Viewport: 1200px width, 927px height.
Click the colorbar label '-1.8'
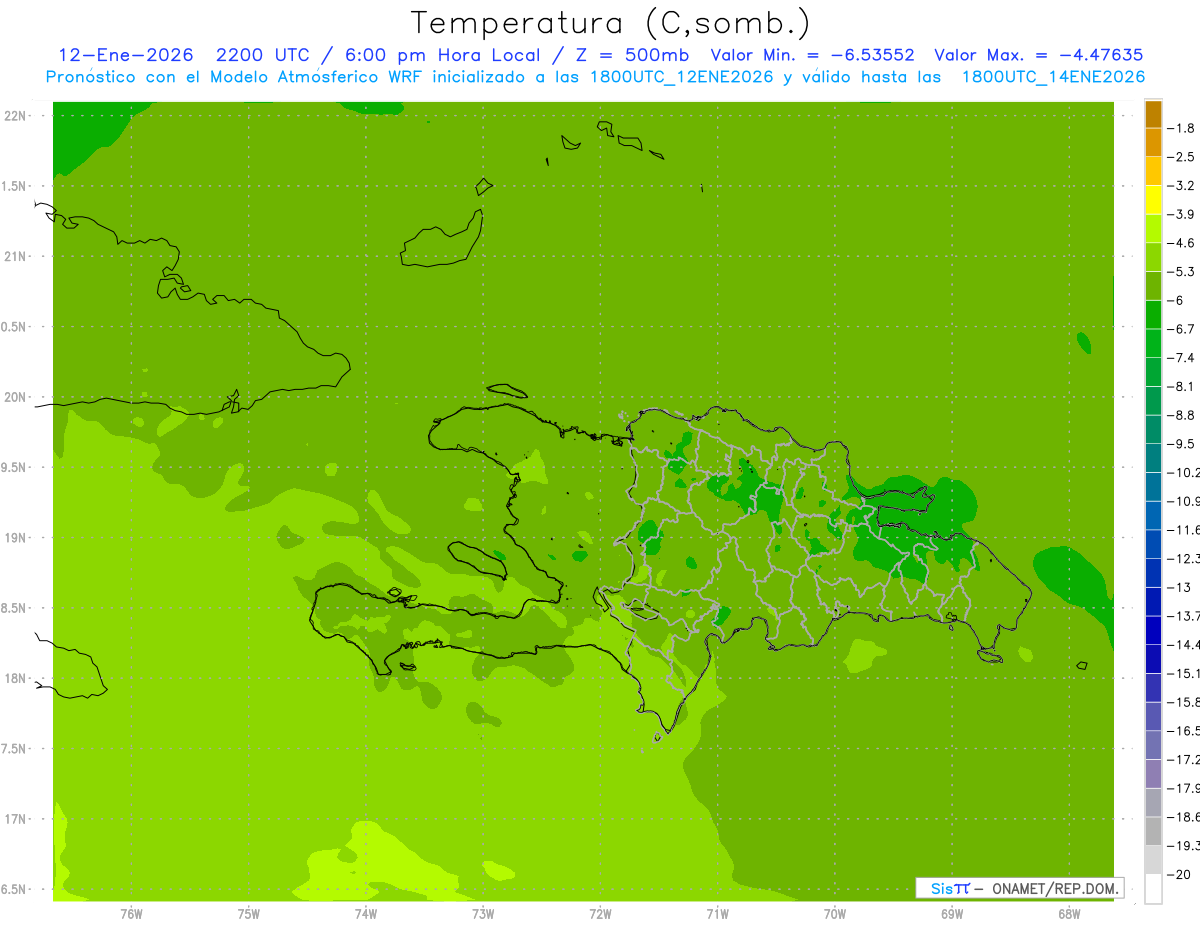click(1181, 128)
